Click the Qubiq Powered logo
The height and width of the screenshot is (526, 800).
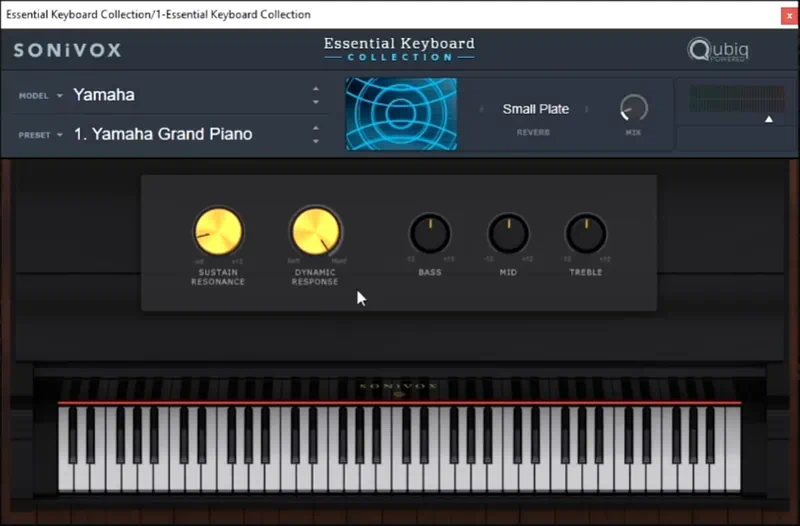(718, 50)
